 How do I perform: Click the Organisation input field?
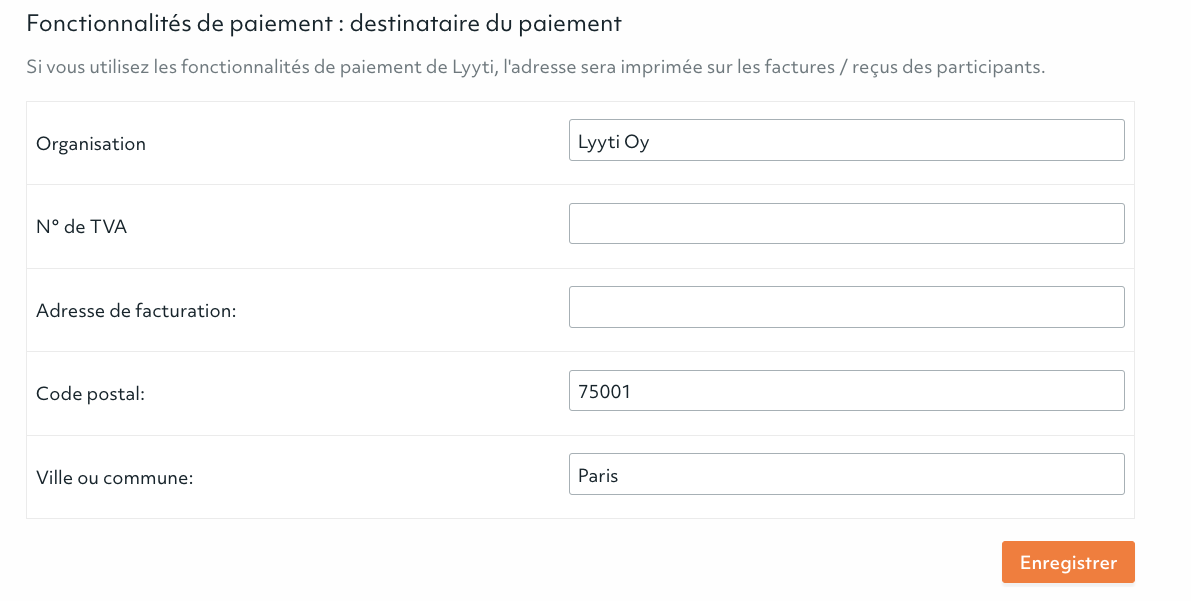846,140
